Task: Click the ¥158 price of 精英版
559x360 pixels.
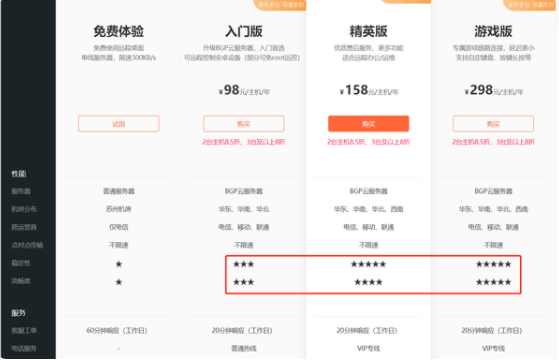Action: pyautogui.click(x=369, y=90)
